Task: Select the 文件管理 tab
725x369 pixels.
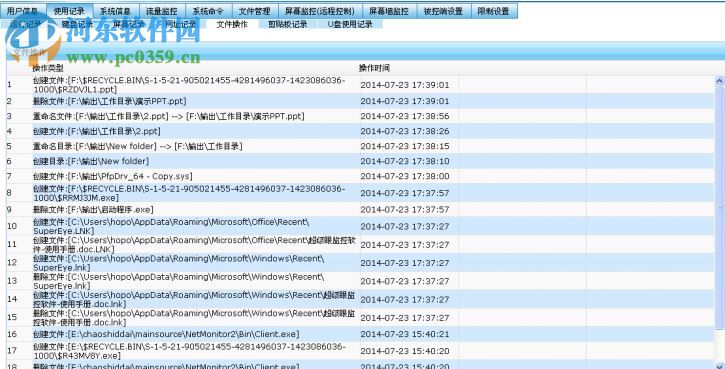Action: click(x=254, y=11)
